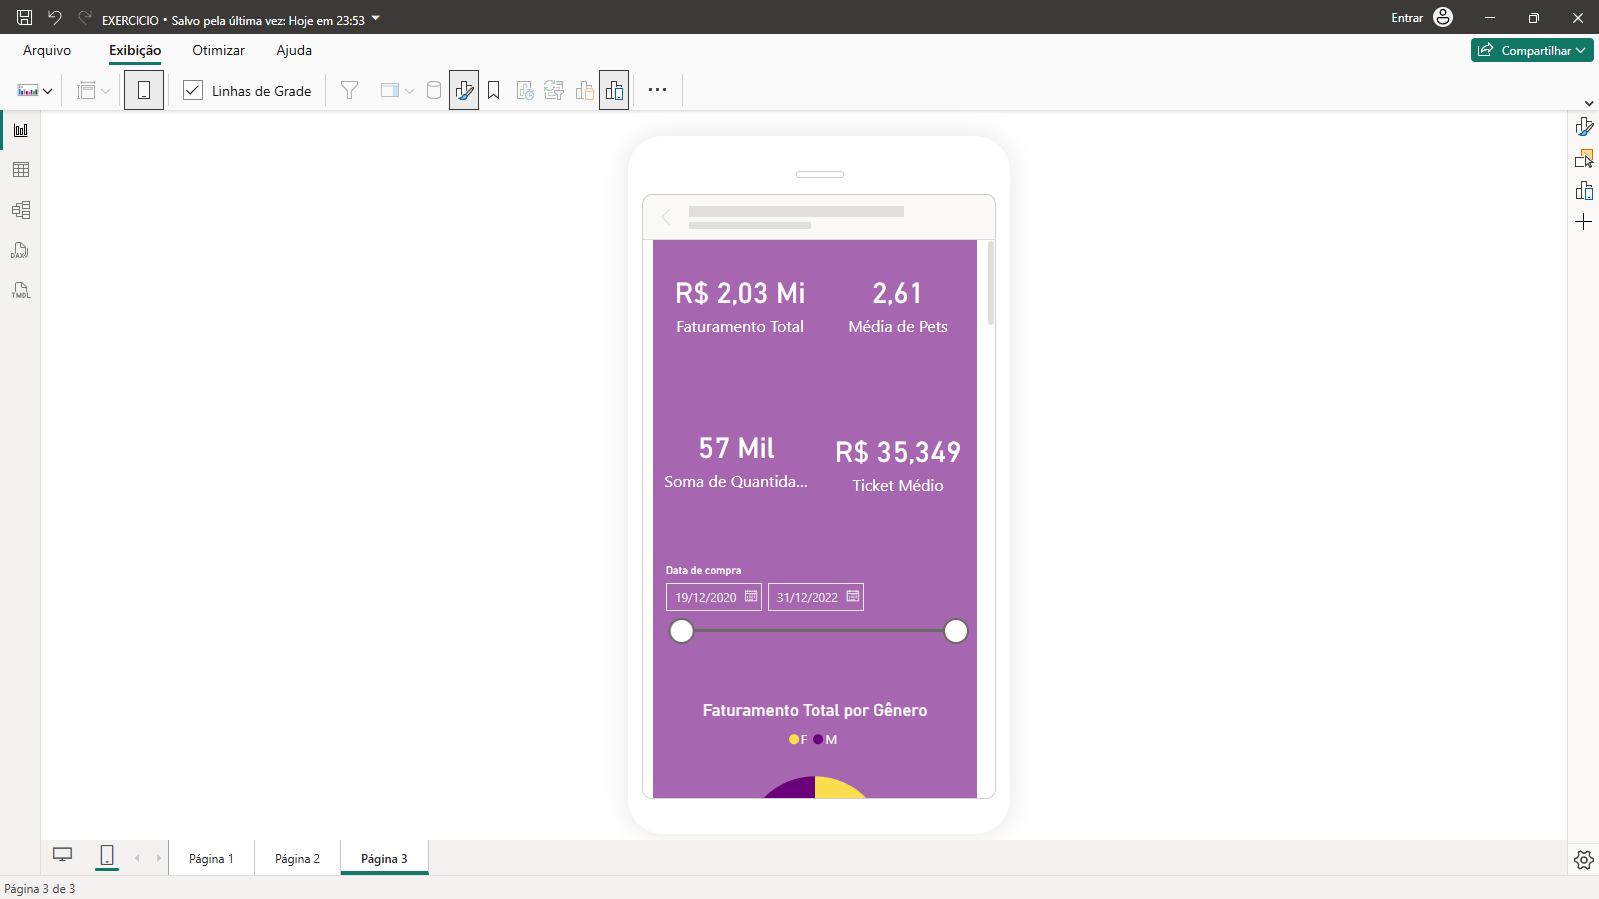This screenshot has height=899, width=1599.
Task: Open the Página 1 tab
Action: coord(211,858)
